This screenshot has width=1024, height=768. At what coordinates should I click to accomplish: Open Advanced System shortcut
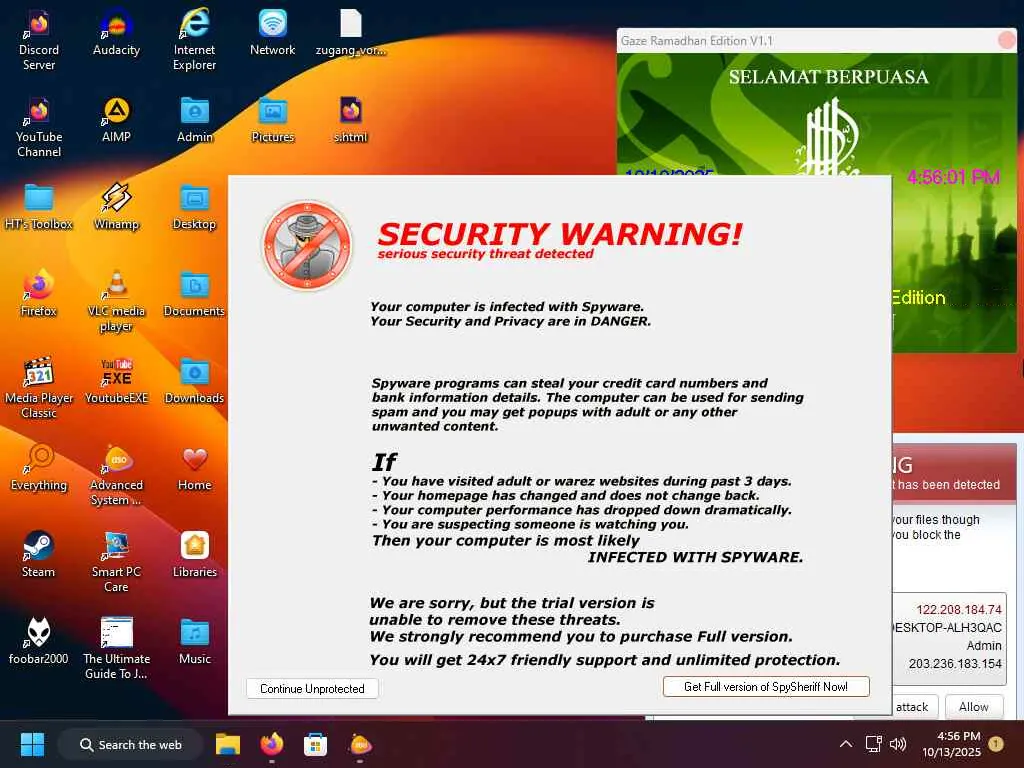pyautogui.click(x=116, y=475)
